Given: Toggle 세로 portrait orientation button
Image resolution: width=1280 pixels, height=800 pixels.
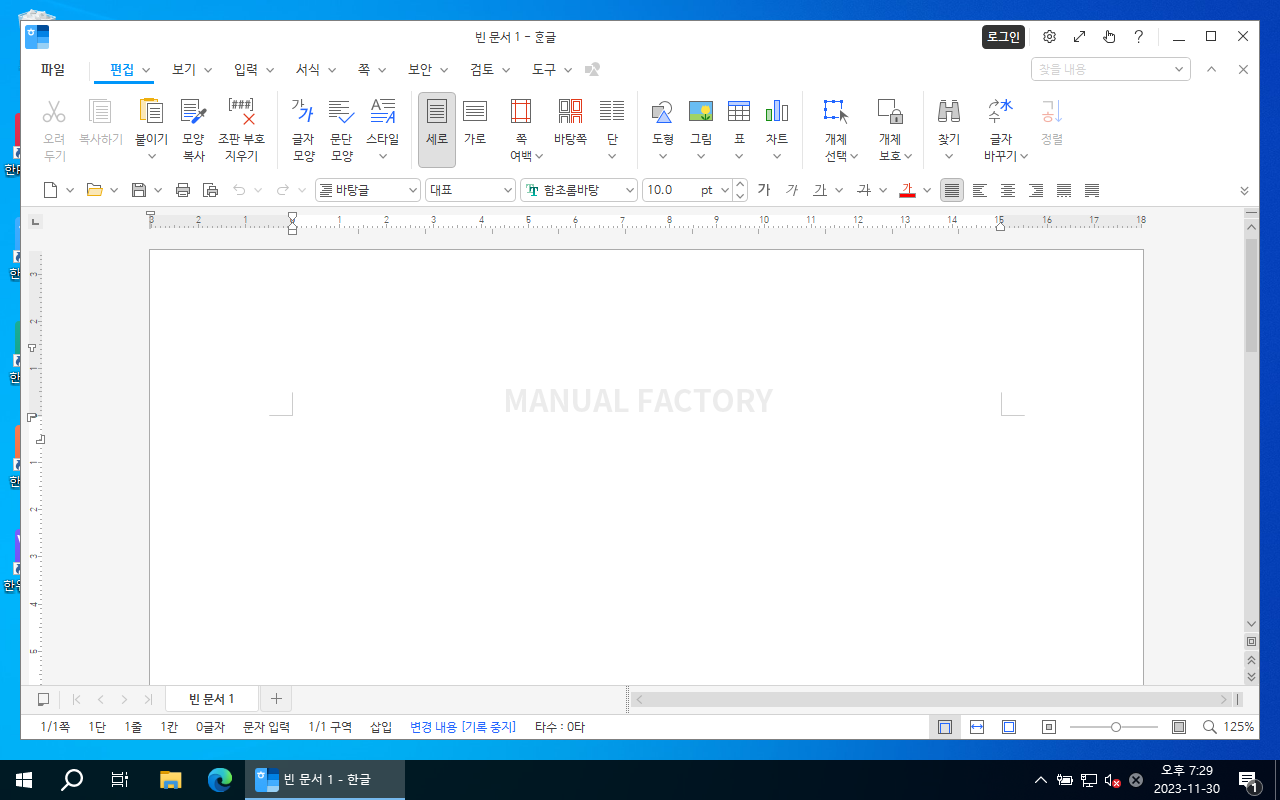Looking at the screenshot, I should 437,130.
